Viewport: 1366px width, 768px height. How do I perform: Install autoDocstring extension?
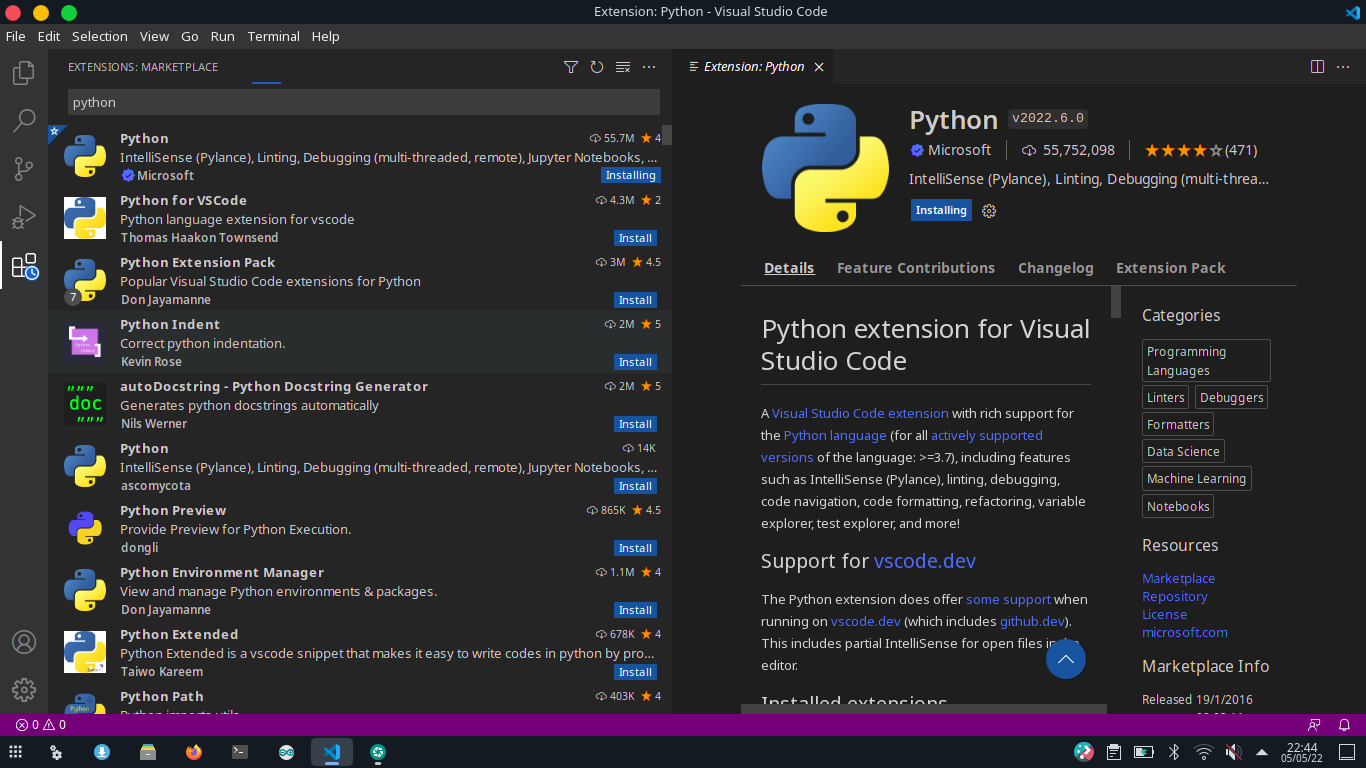(x=636, y=424)
